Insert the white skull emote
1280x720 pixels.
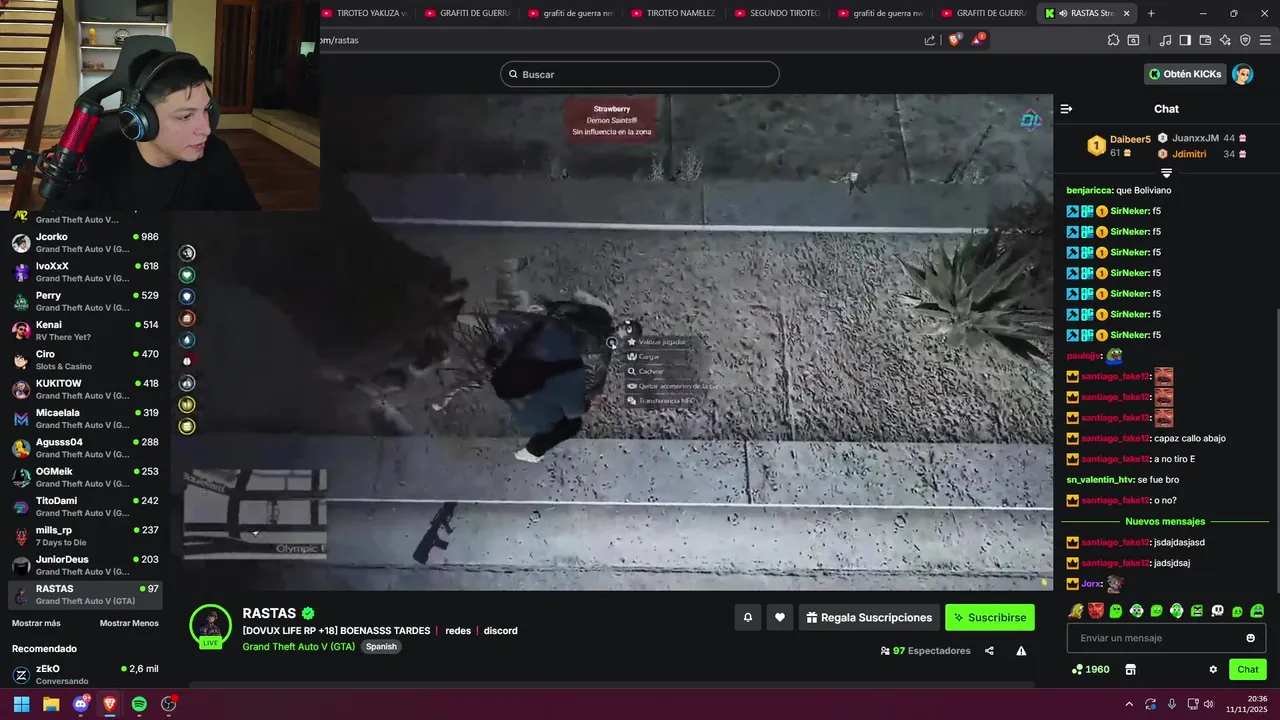[x=1217, y=611]
